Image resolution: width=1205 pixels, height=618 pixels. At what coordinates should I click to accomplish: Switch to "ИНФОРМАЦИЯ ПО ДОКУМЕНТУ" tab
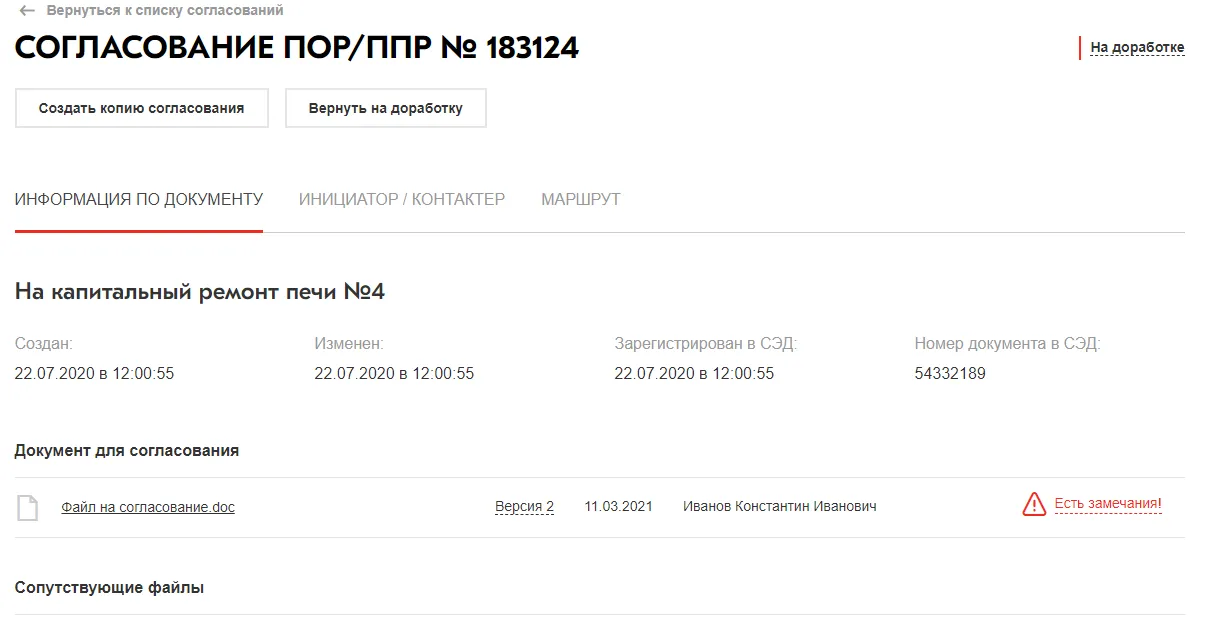(139, 199)
